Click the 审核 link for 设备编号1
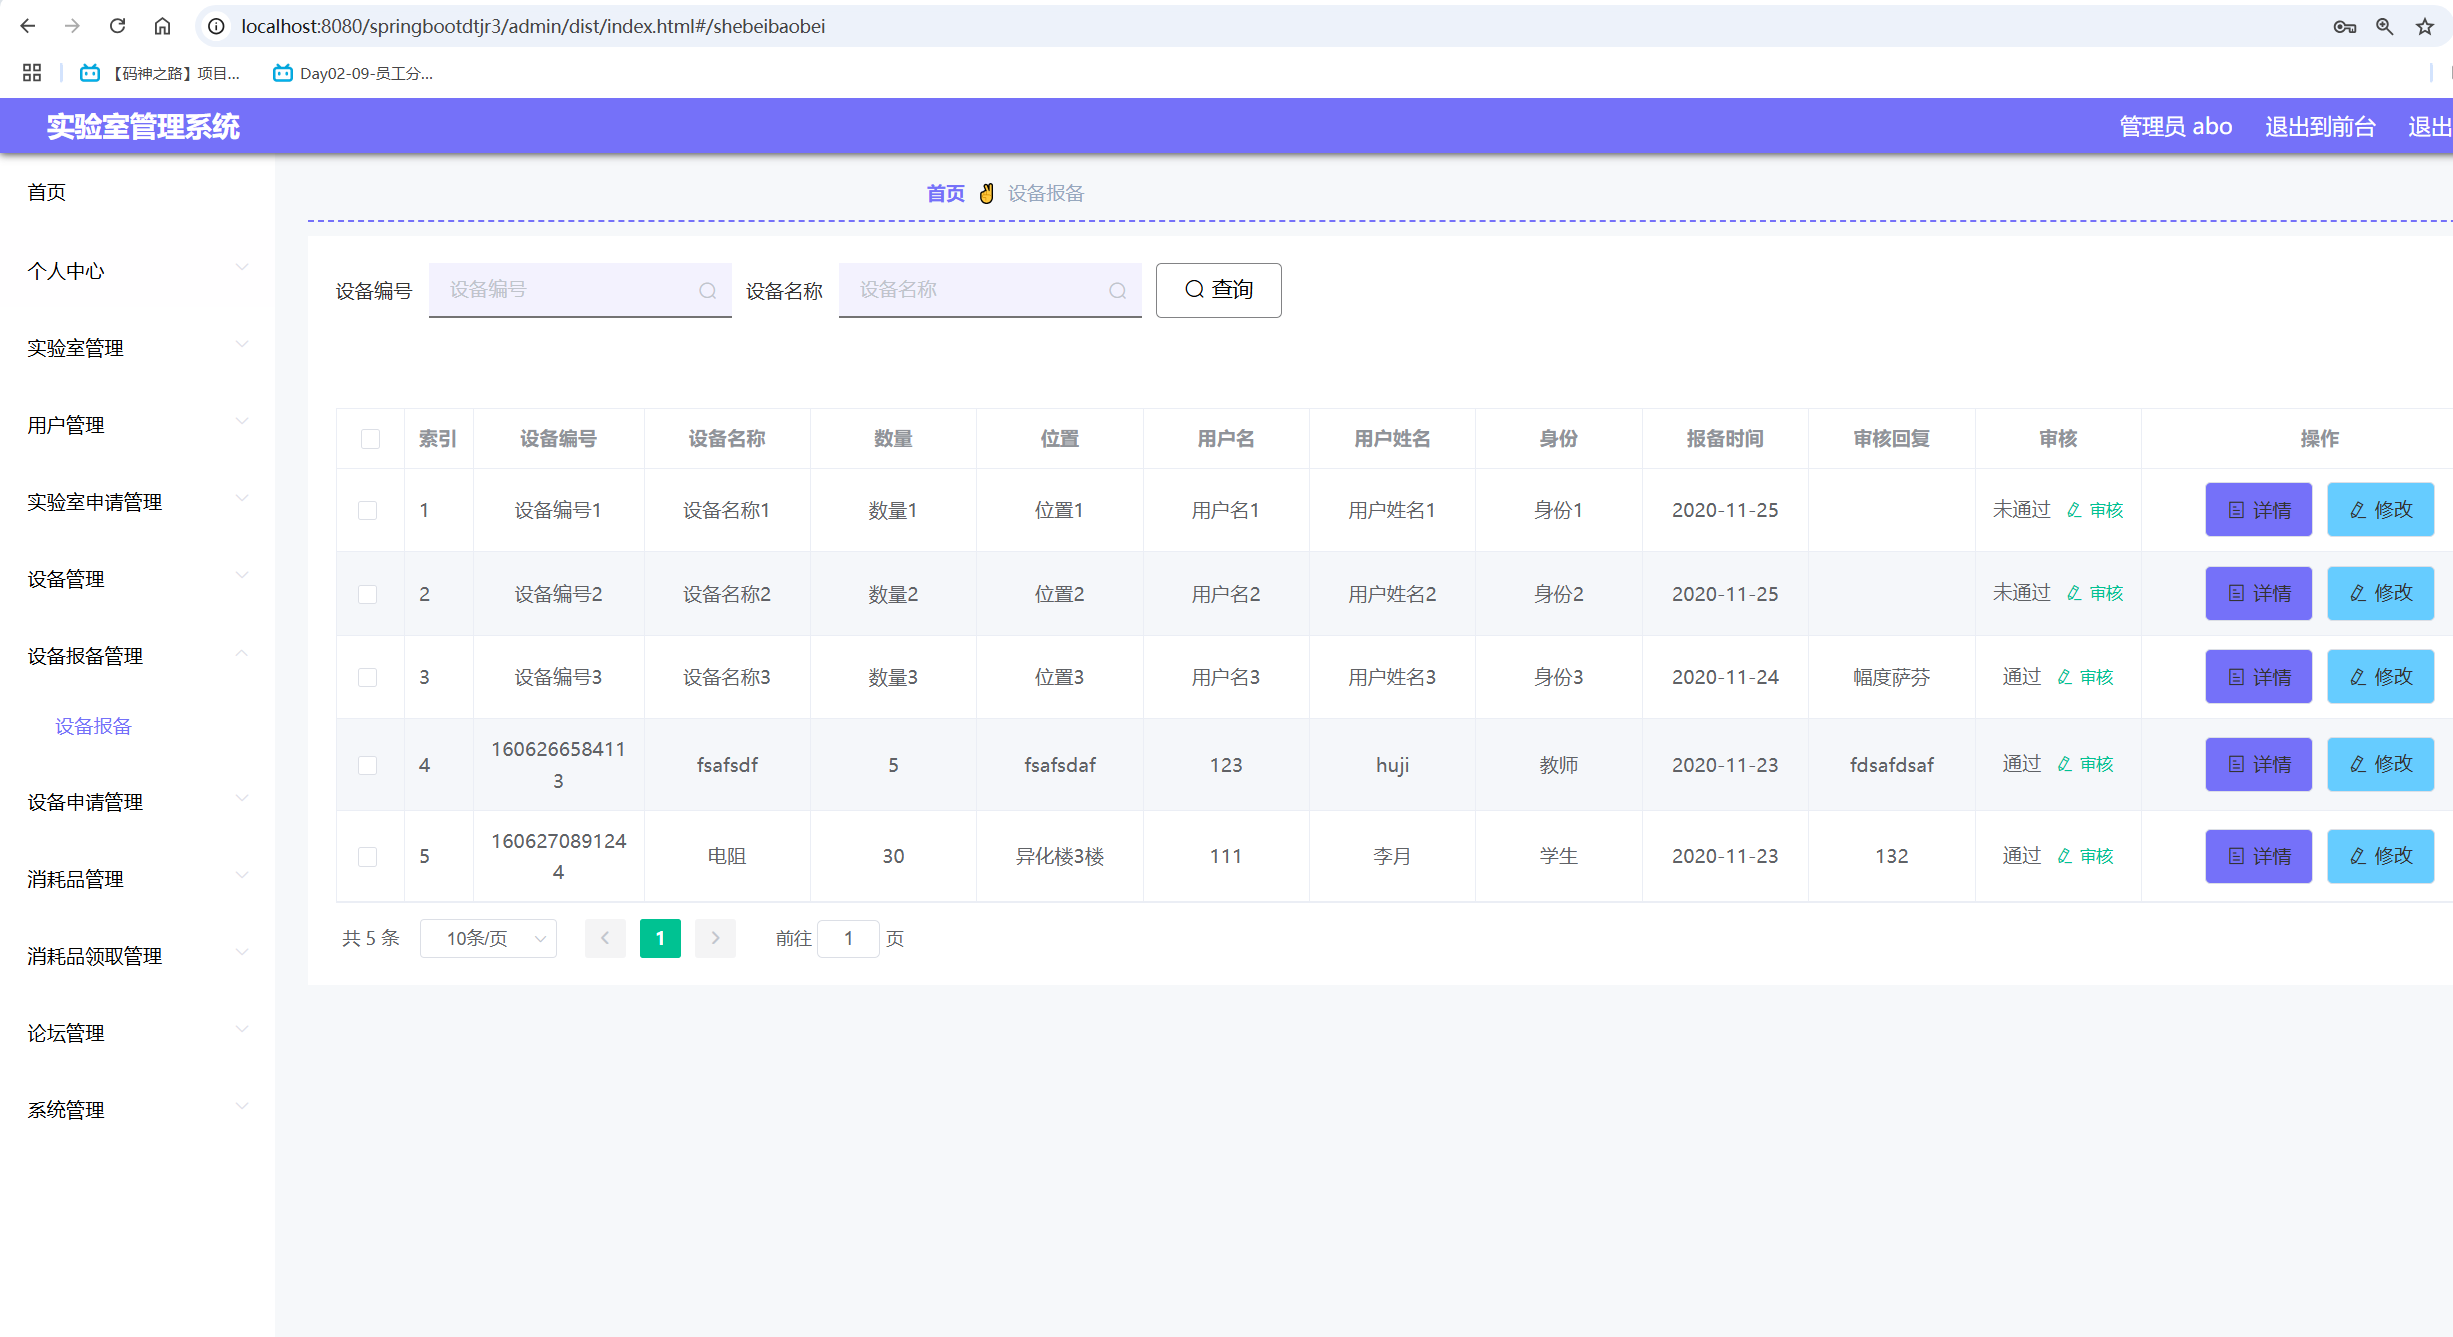The width and height of the screenshot is (2453, 1337). coord(2095,510)
